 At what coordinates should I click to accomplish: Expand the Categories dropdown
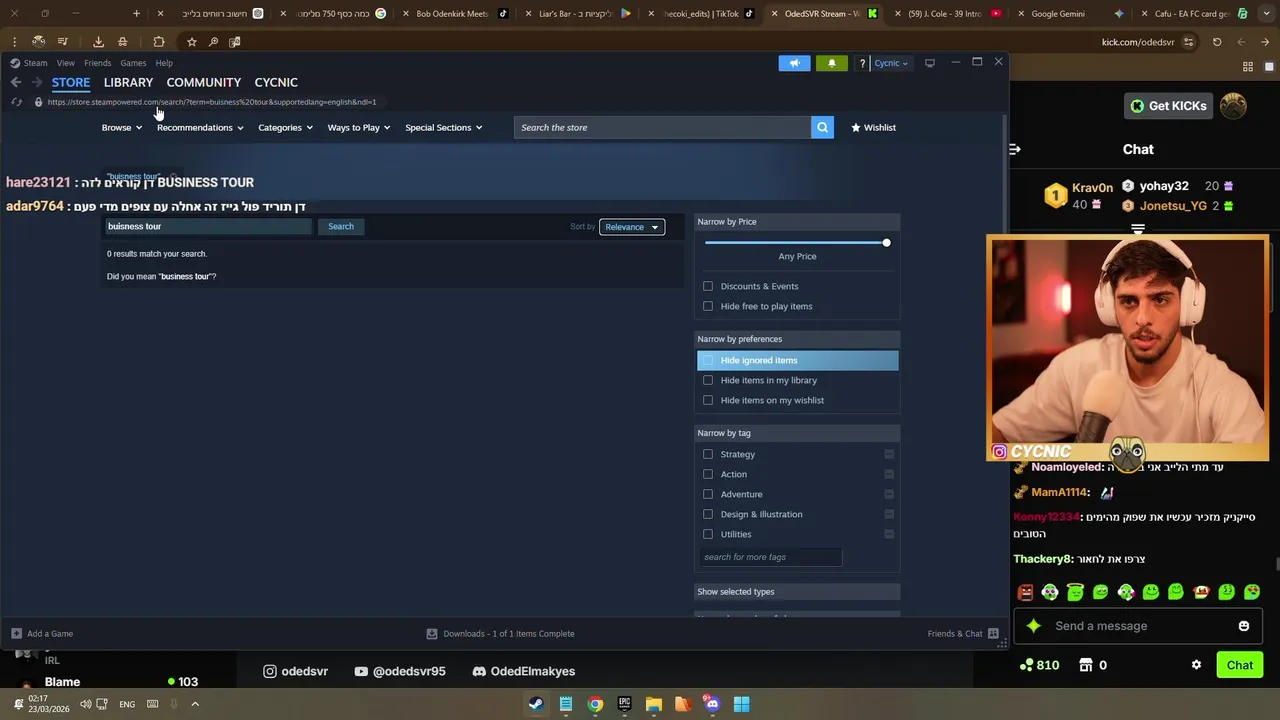point(285,127)
